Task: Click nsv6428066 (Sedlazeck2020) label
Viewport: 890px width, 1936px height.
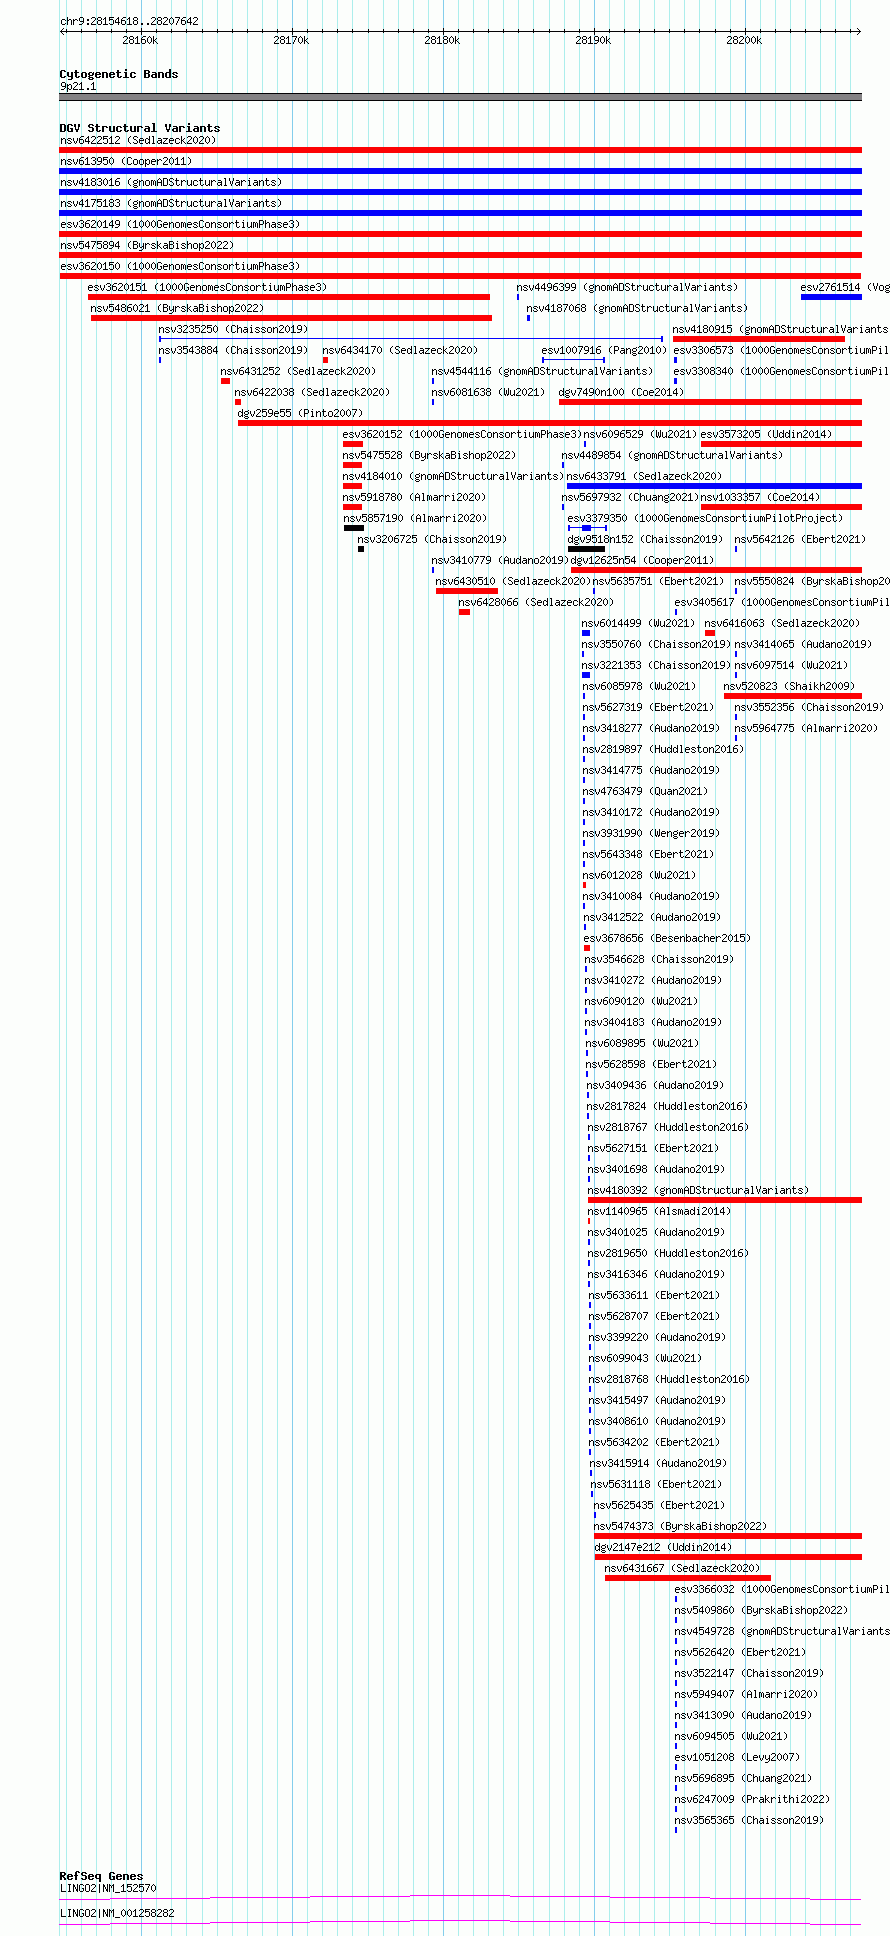Action: coord(536,602)
